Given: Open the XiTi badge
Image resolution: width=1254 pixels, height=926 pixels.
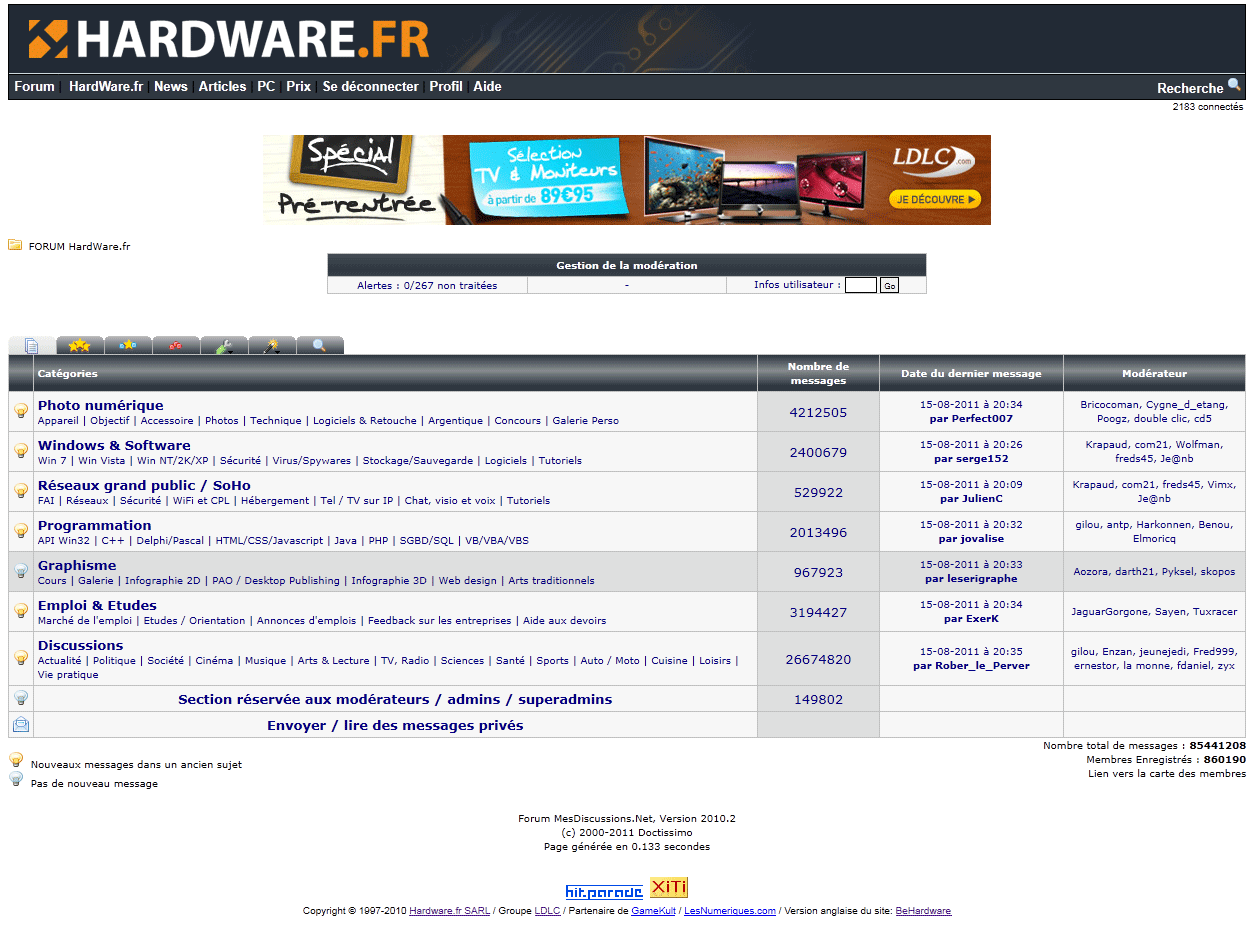Looking at the screenshot, I should tap(669, 888).
